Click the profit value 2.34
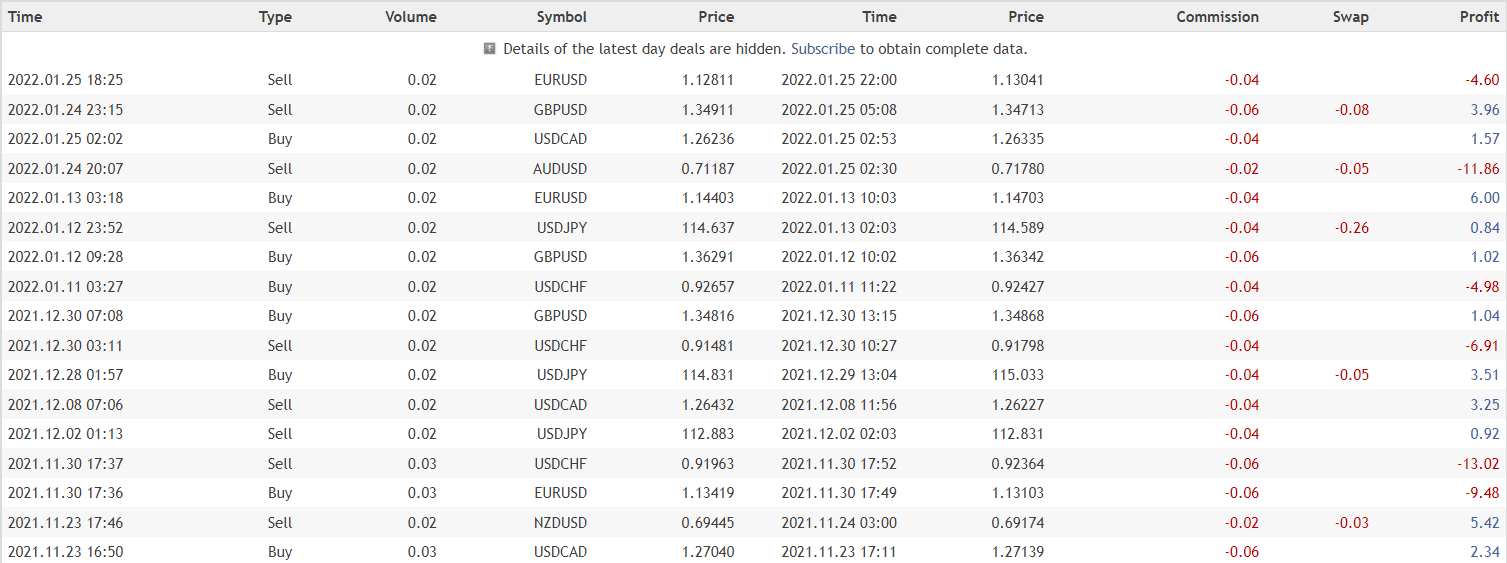 click(x=1485, y=552)
